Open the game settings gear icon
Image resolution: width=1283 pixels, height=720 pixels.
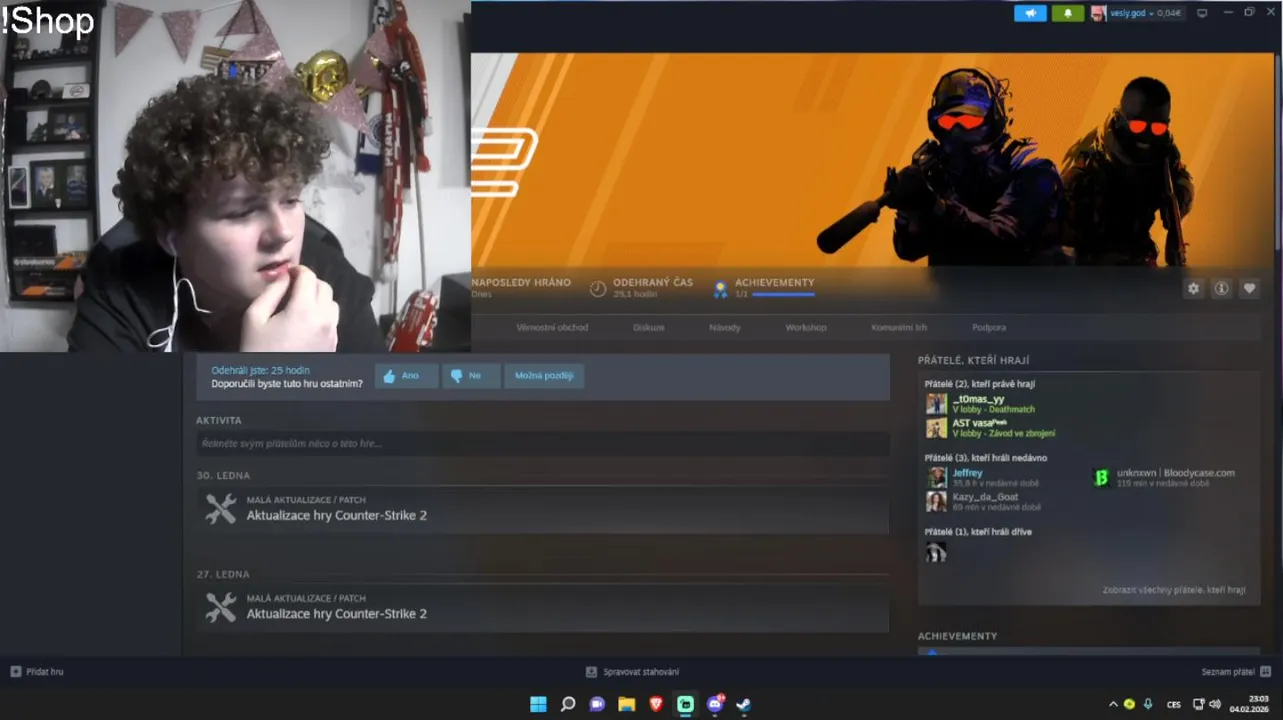pos(1193,288)
